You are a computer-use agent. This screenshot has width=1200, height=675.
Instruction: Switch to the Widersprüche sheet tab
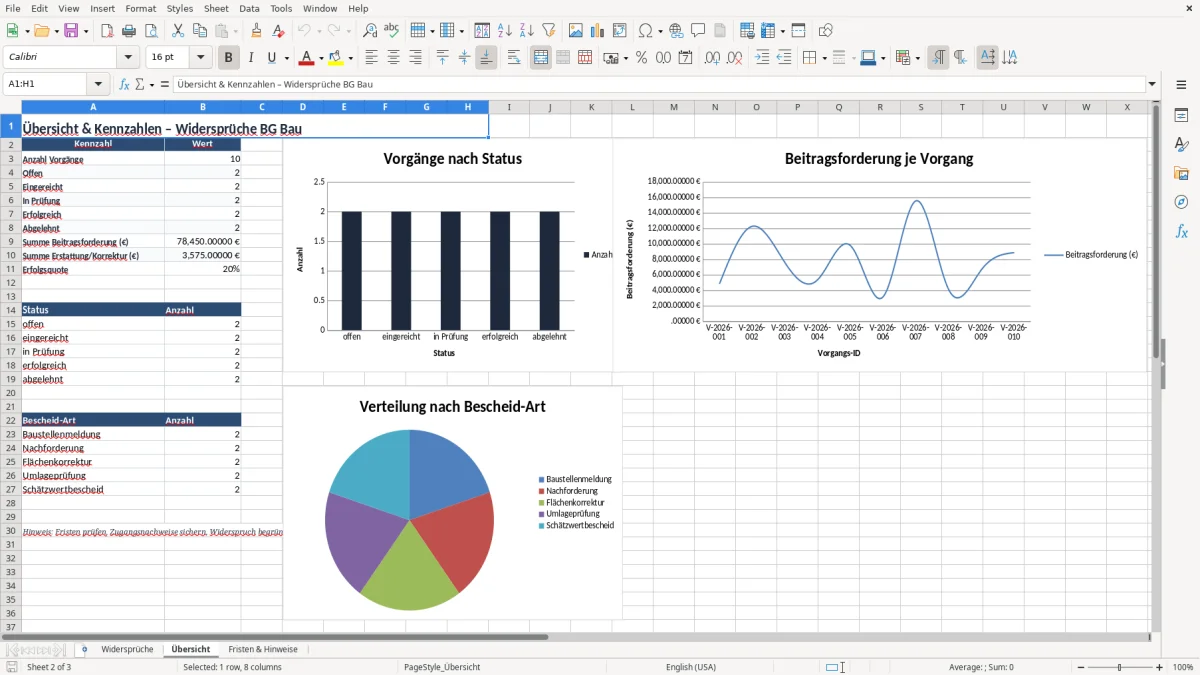click(x=127, y=649)
